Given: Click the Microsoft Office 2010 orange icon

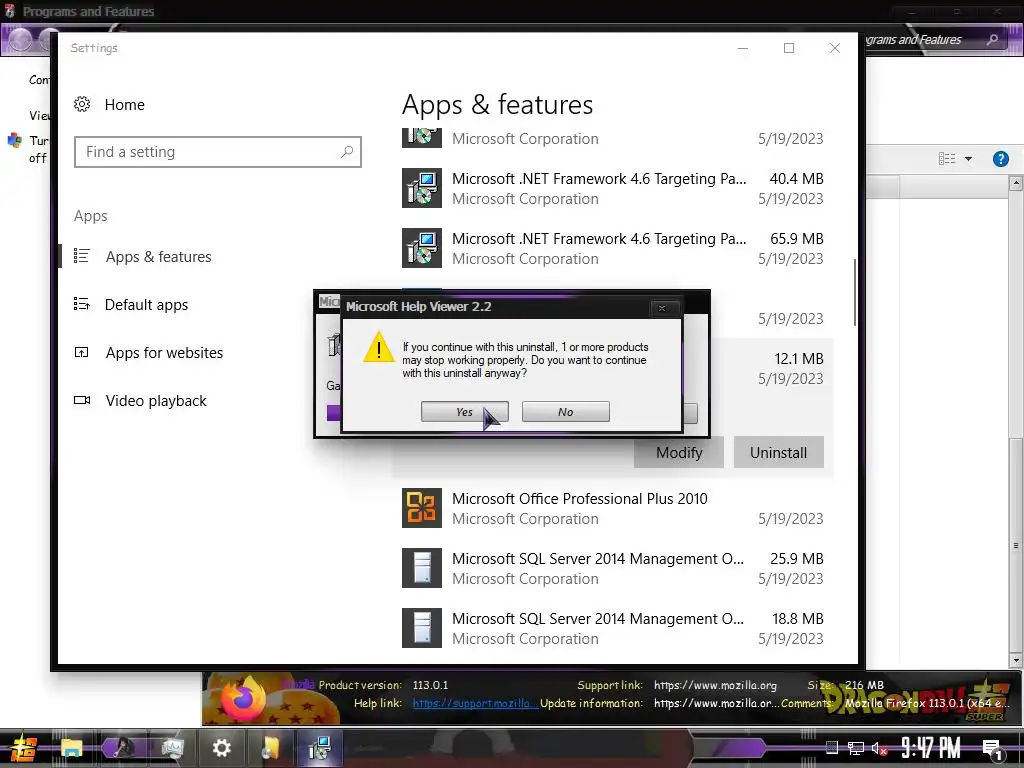Looking at the screenshot, I should click(422, 508).
